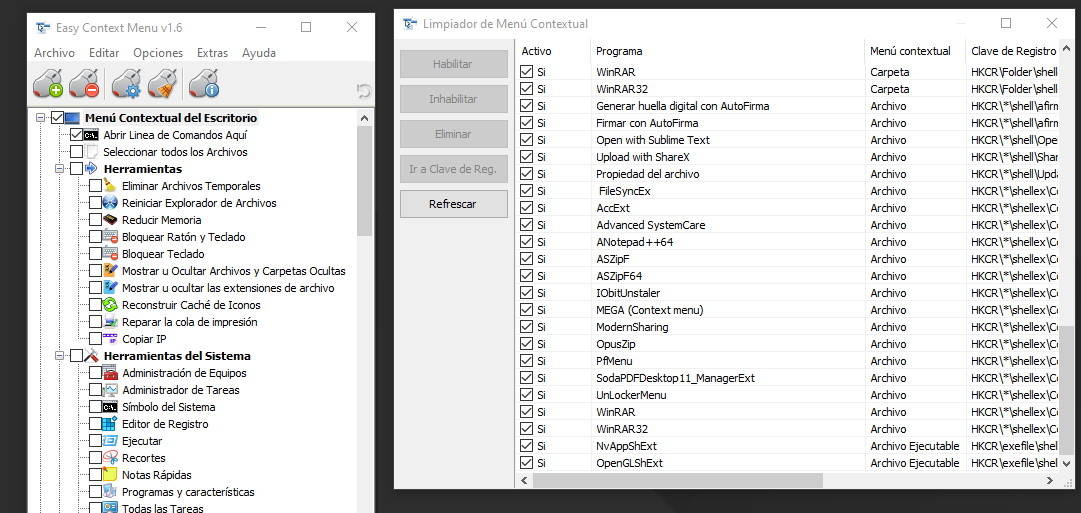Click the red minus mouse toolbar icon
1081x513 pixels.
tap(86, 84)
